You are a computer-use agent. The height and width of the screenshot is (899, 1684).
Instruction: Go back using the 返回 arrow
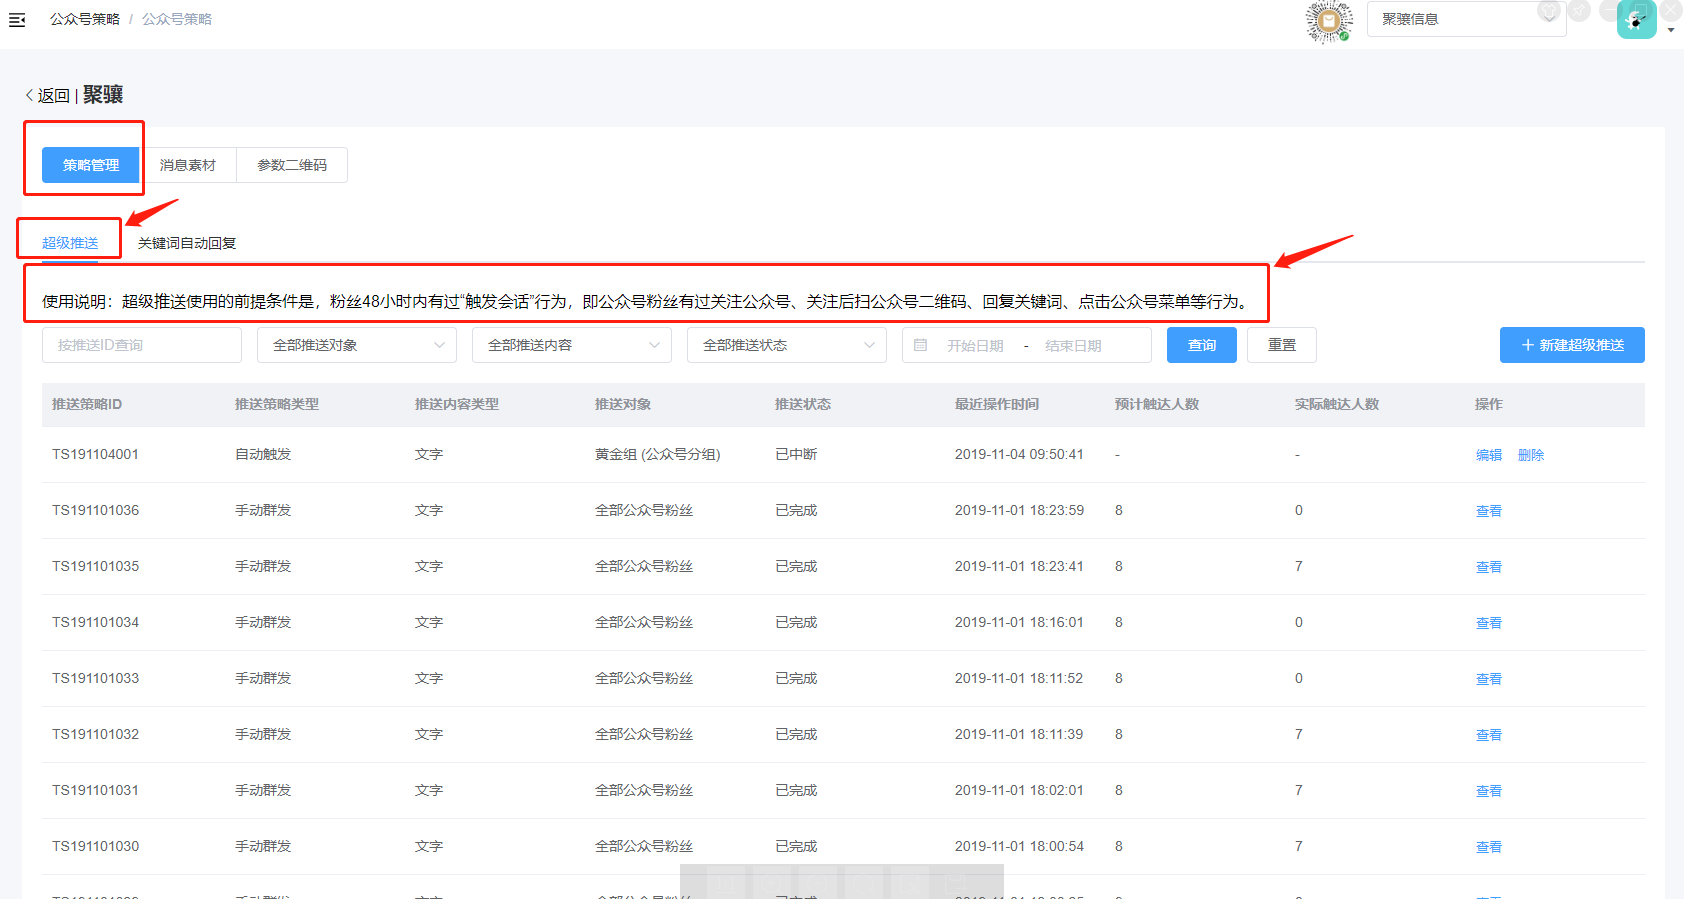pyautogui.click(x=47, y=95)
